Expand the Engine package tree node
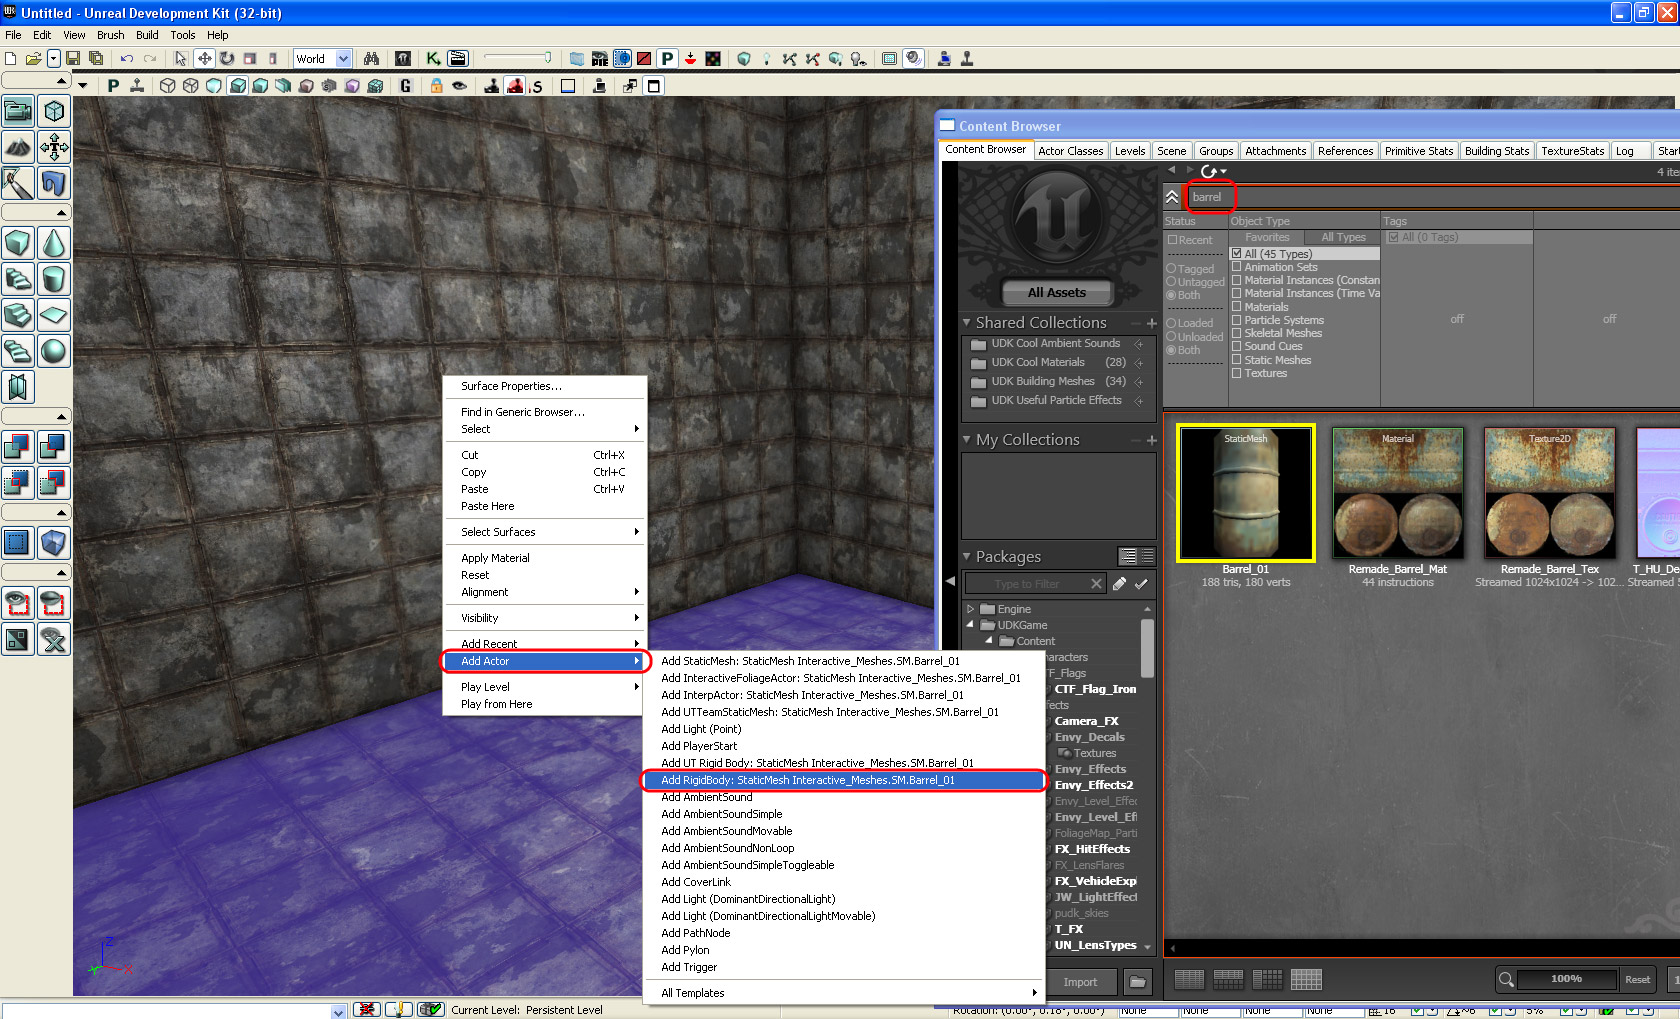This screenshot has height=1019, width=1680. click(970, 609)
